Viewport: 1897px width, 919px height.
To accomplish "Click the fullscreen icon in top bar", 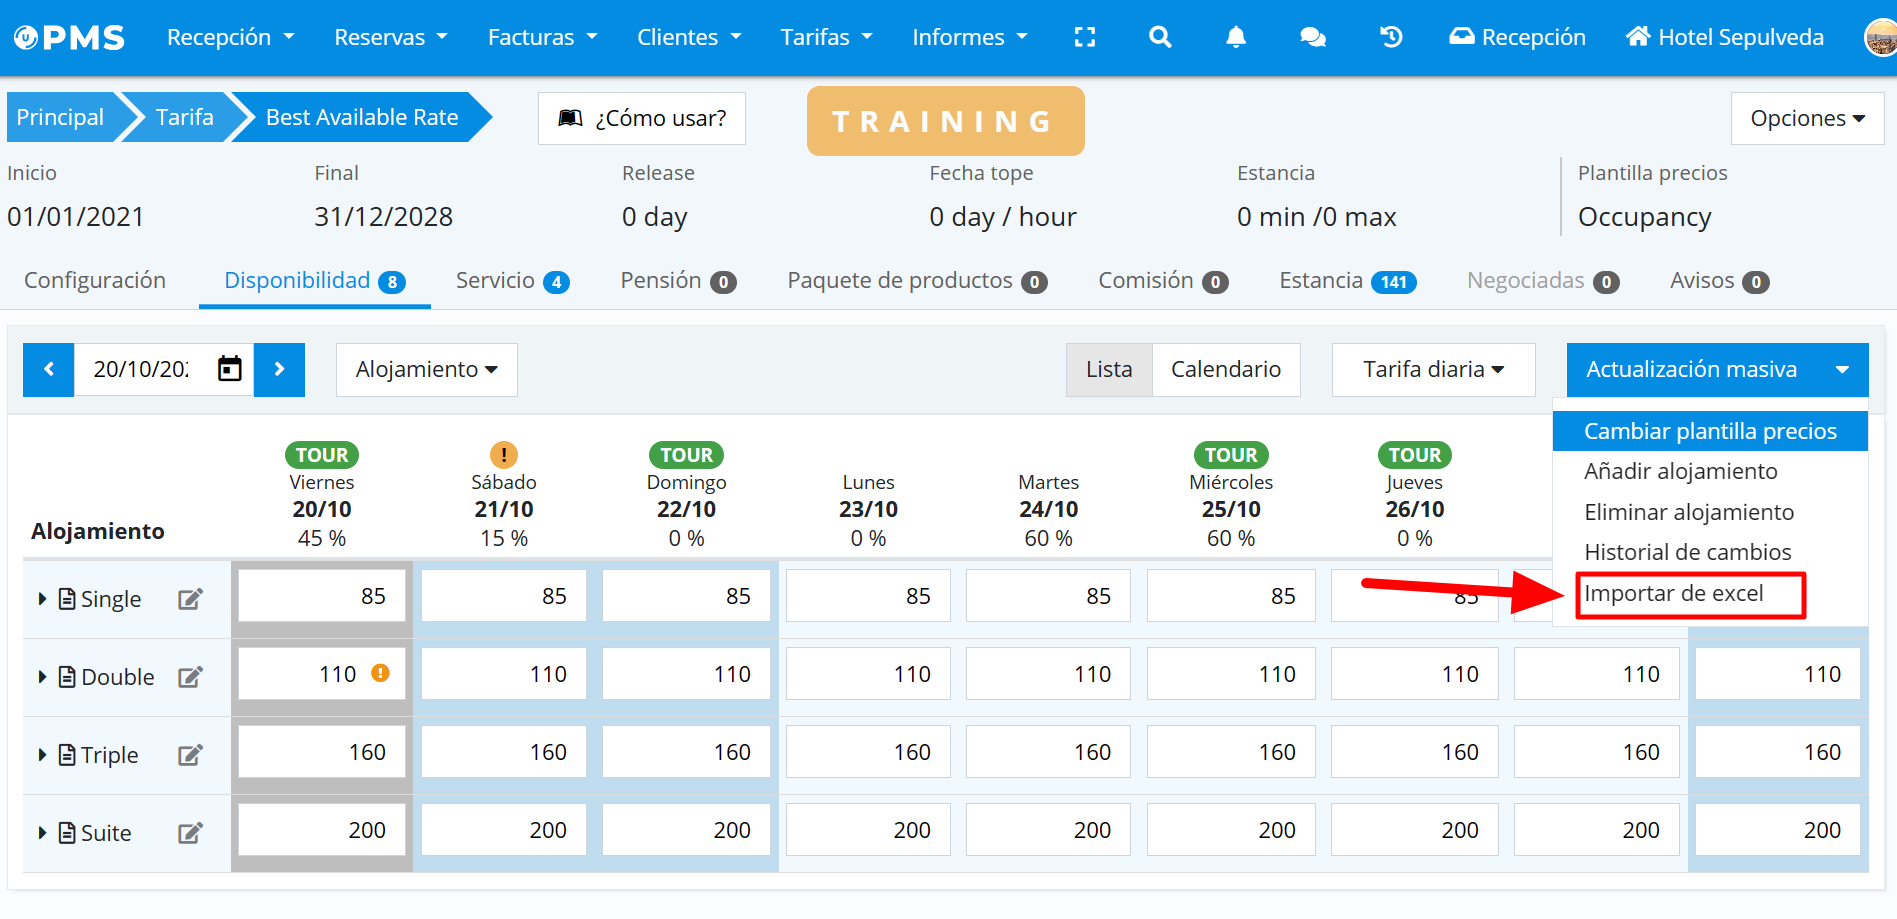I will click(1084, 37).
